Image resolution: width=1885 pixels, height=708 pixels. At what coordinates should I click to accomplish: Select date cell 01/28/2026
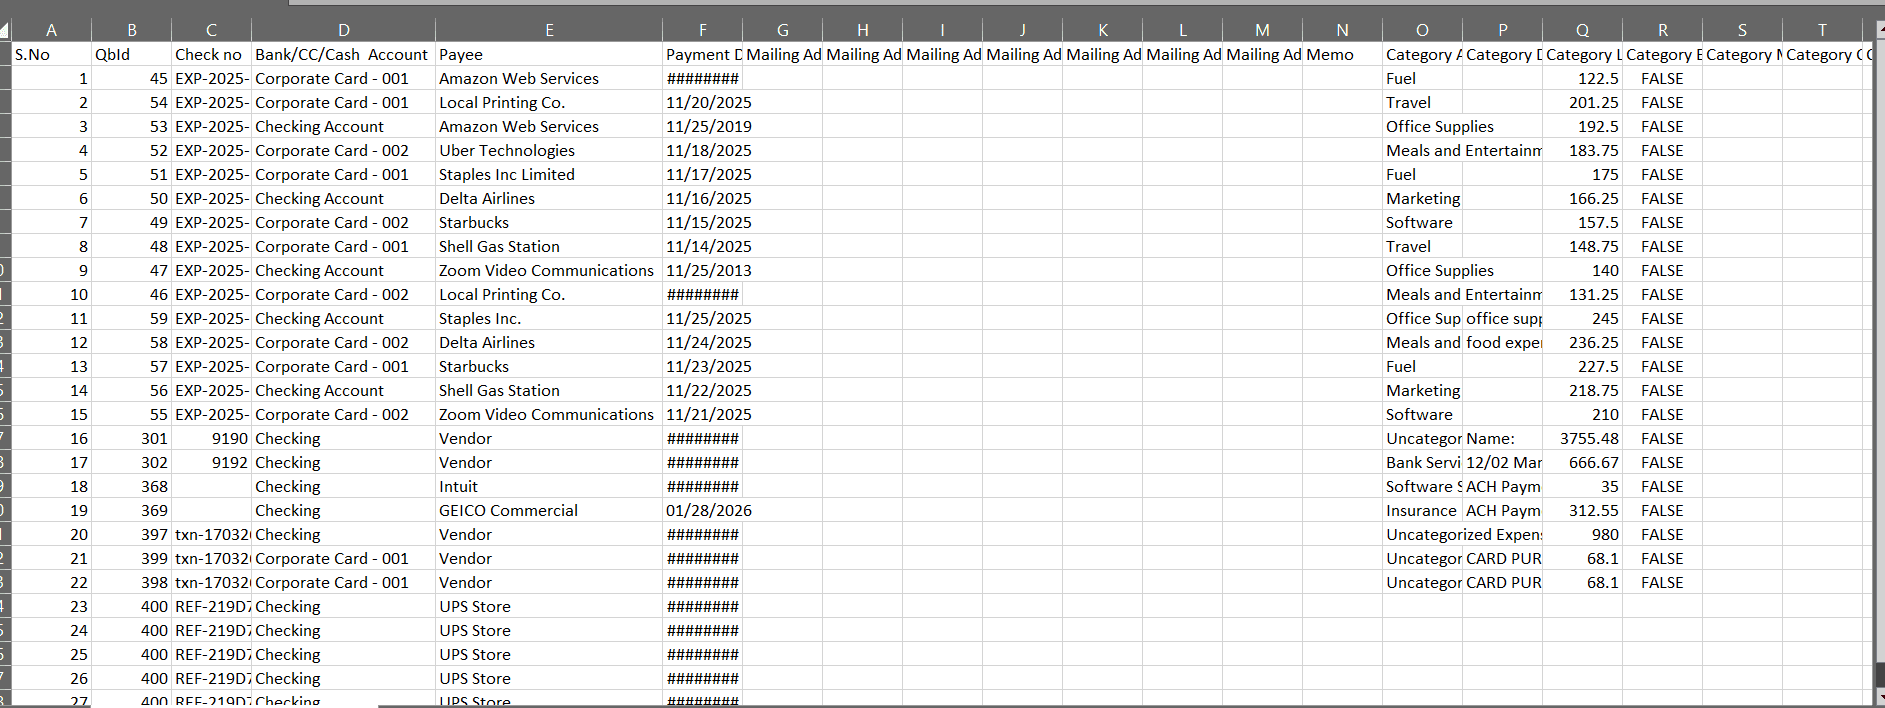click(703, 510)
